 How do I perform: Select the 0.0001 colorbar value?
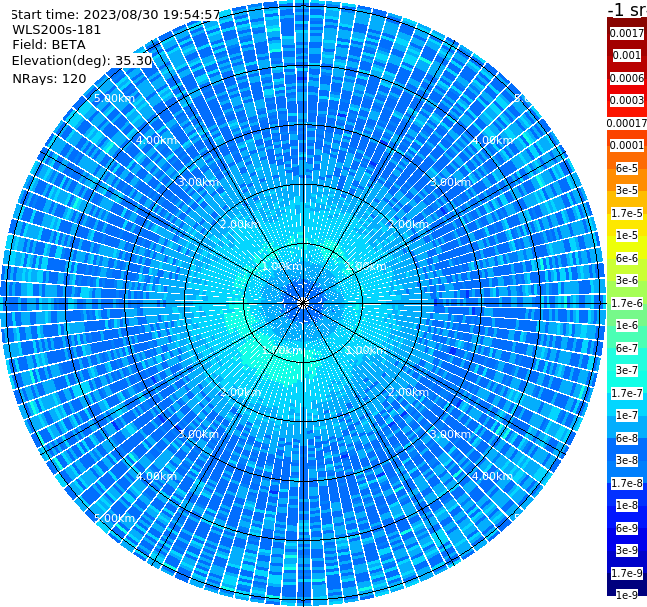[x=627, y=145]
